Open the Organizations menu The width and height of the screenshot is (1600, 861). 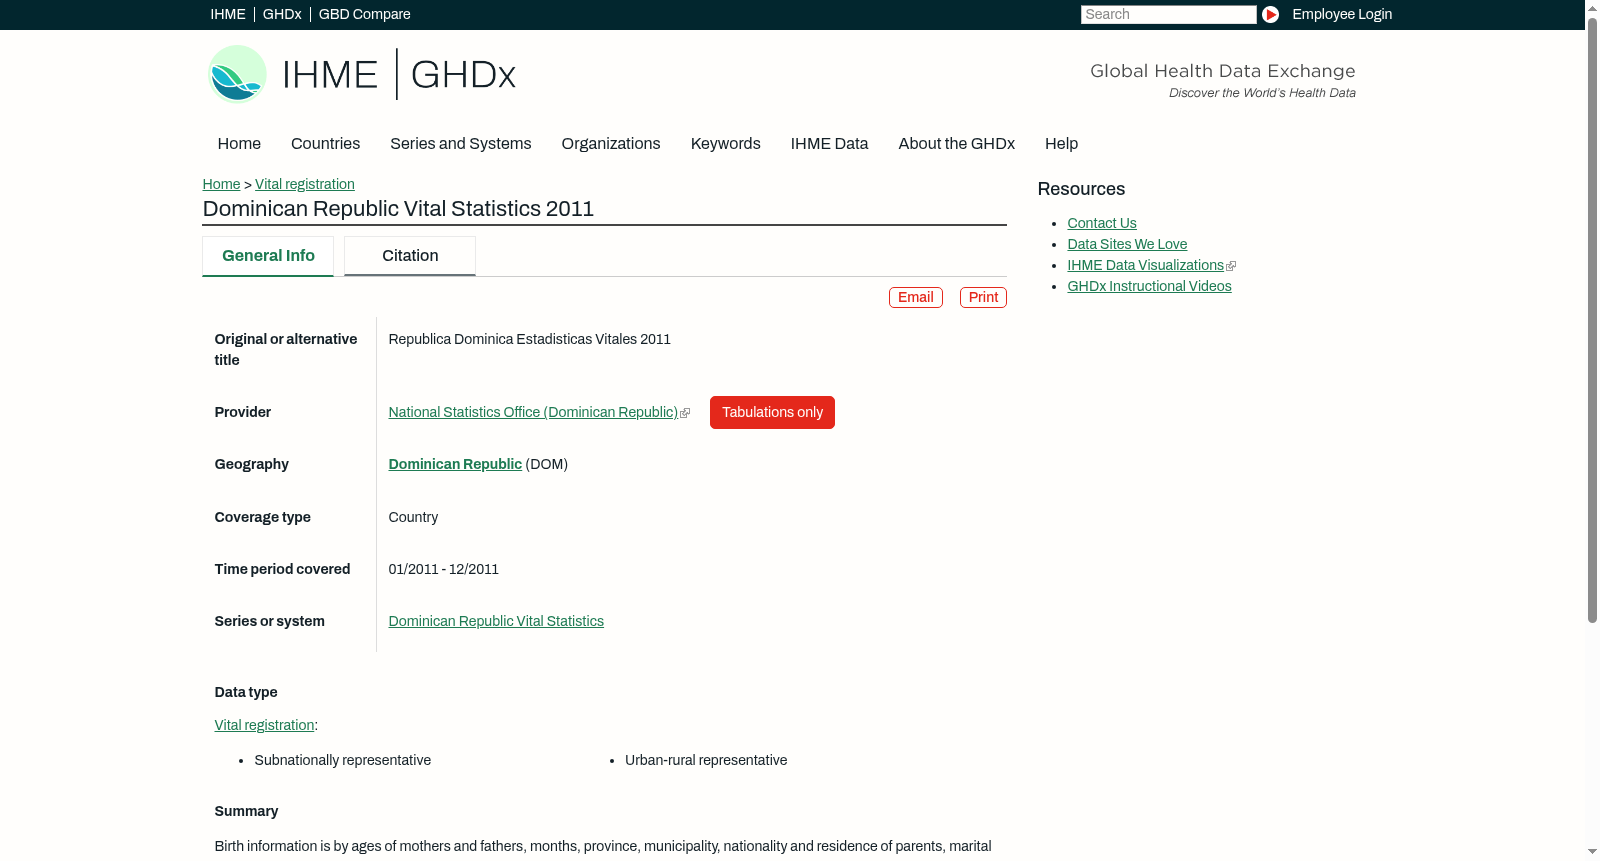[x=611, y=144]
